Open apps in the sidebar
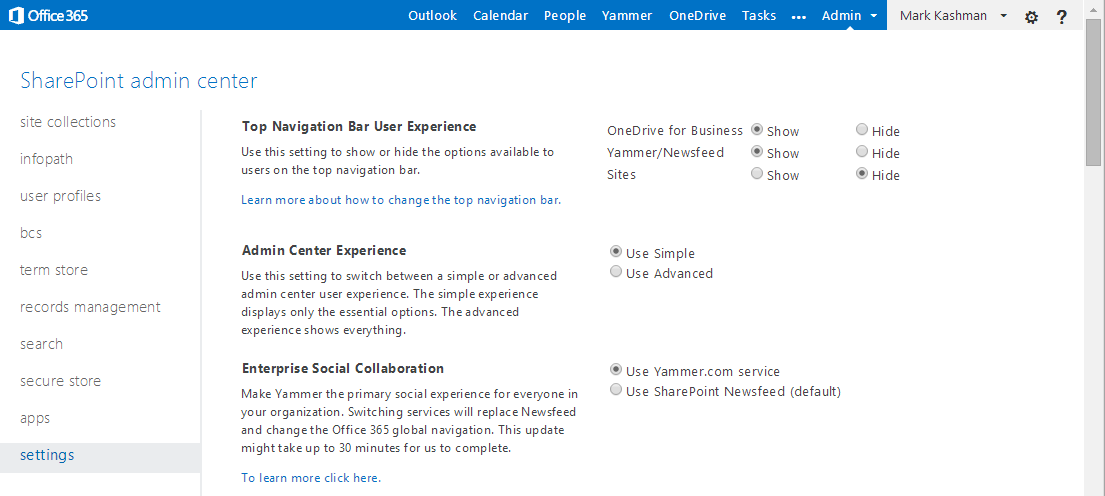The image size is (1105, 496). click(35, 418)
